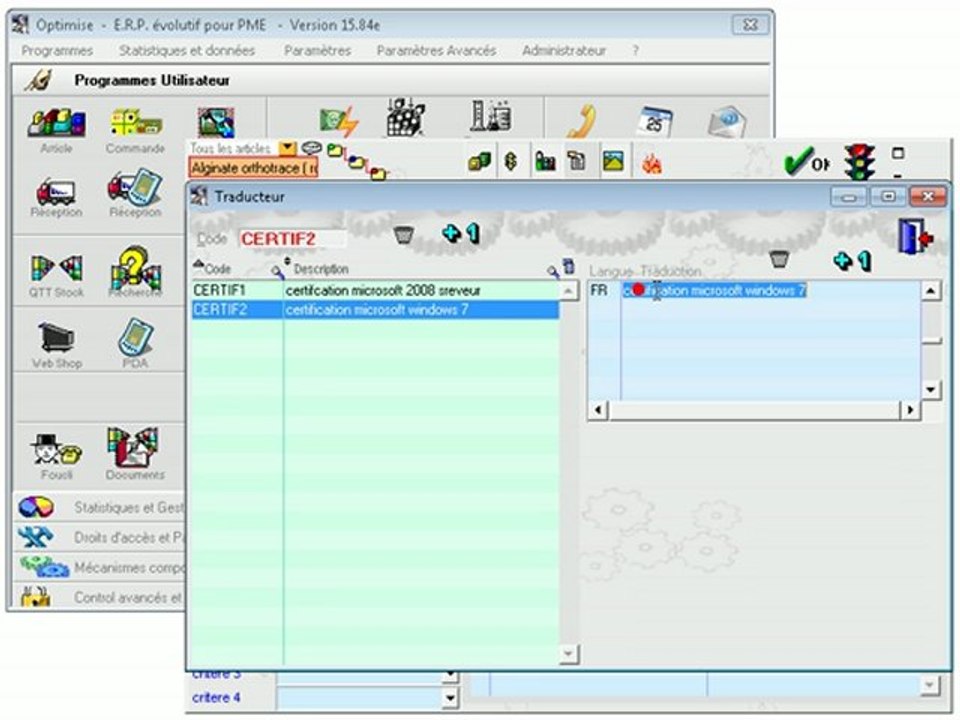Click the green cubes icon in toolbar
This screenshot has height=720, width=960.
pyautogui.click(x=479, y=162)
